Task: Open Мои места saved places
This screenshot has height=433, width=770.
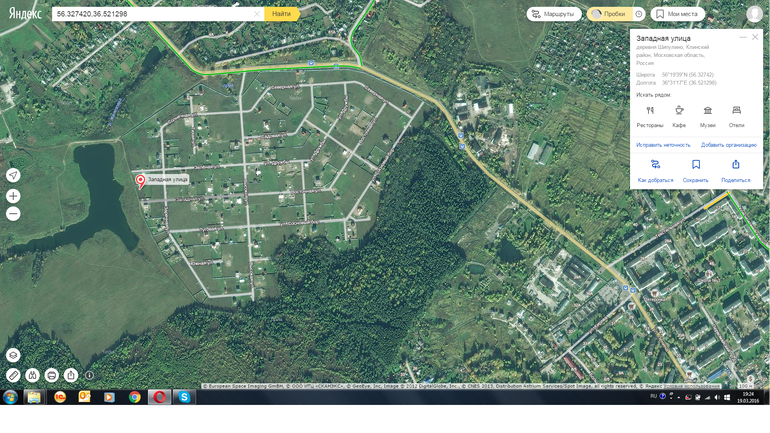Action: pos(677,14)
